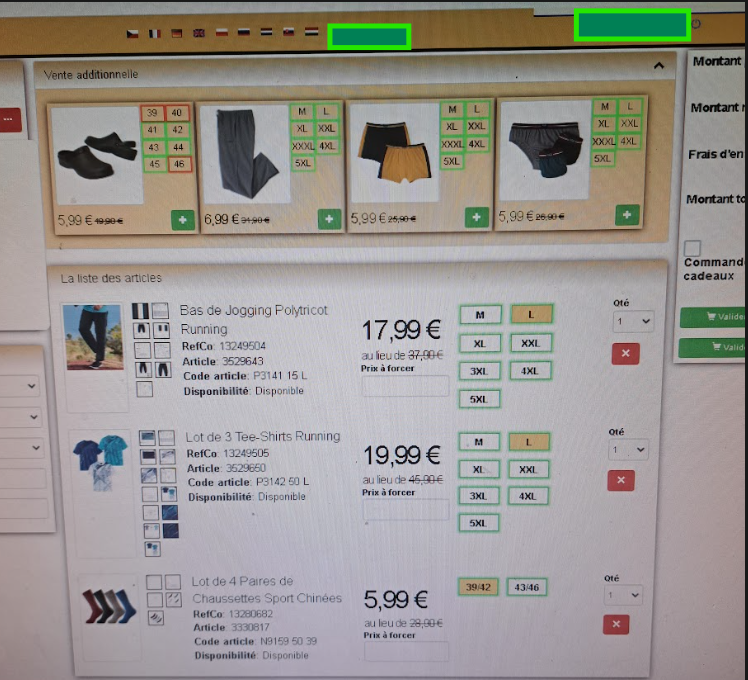Click the power icon in the top bar
748x680 pixels.
696,24
